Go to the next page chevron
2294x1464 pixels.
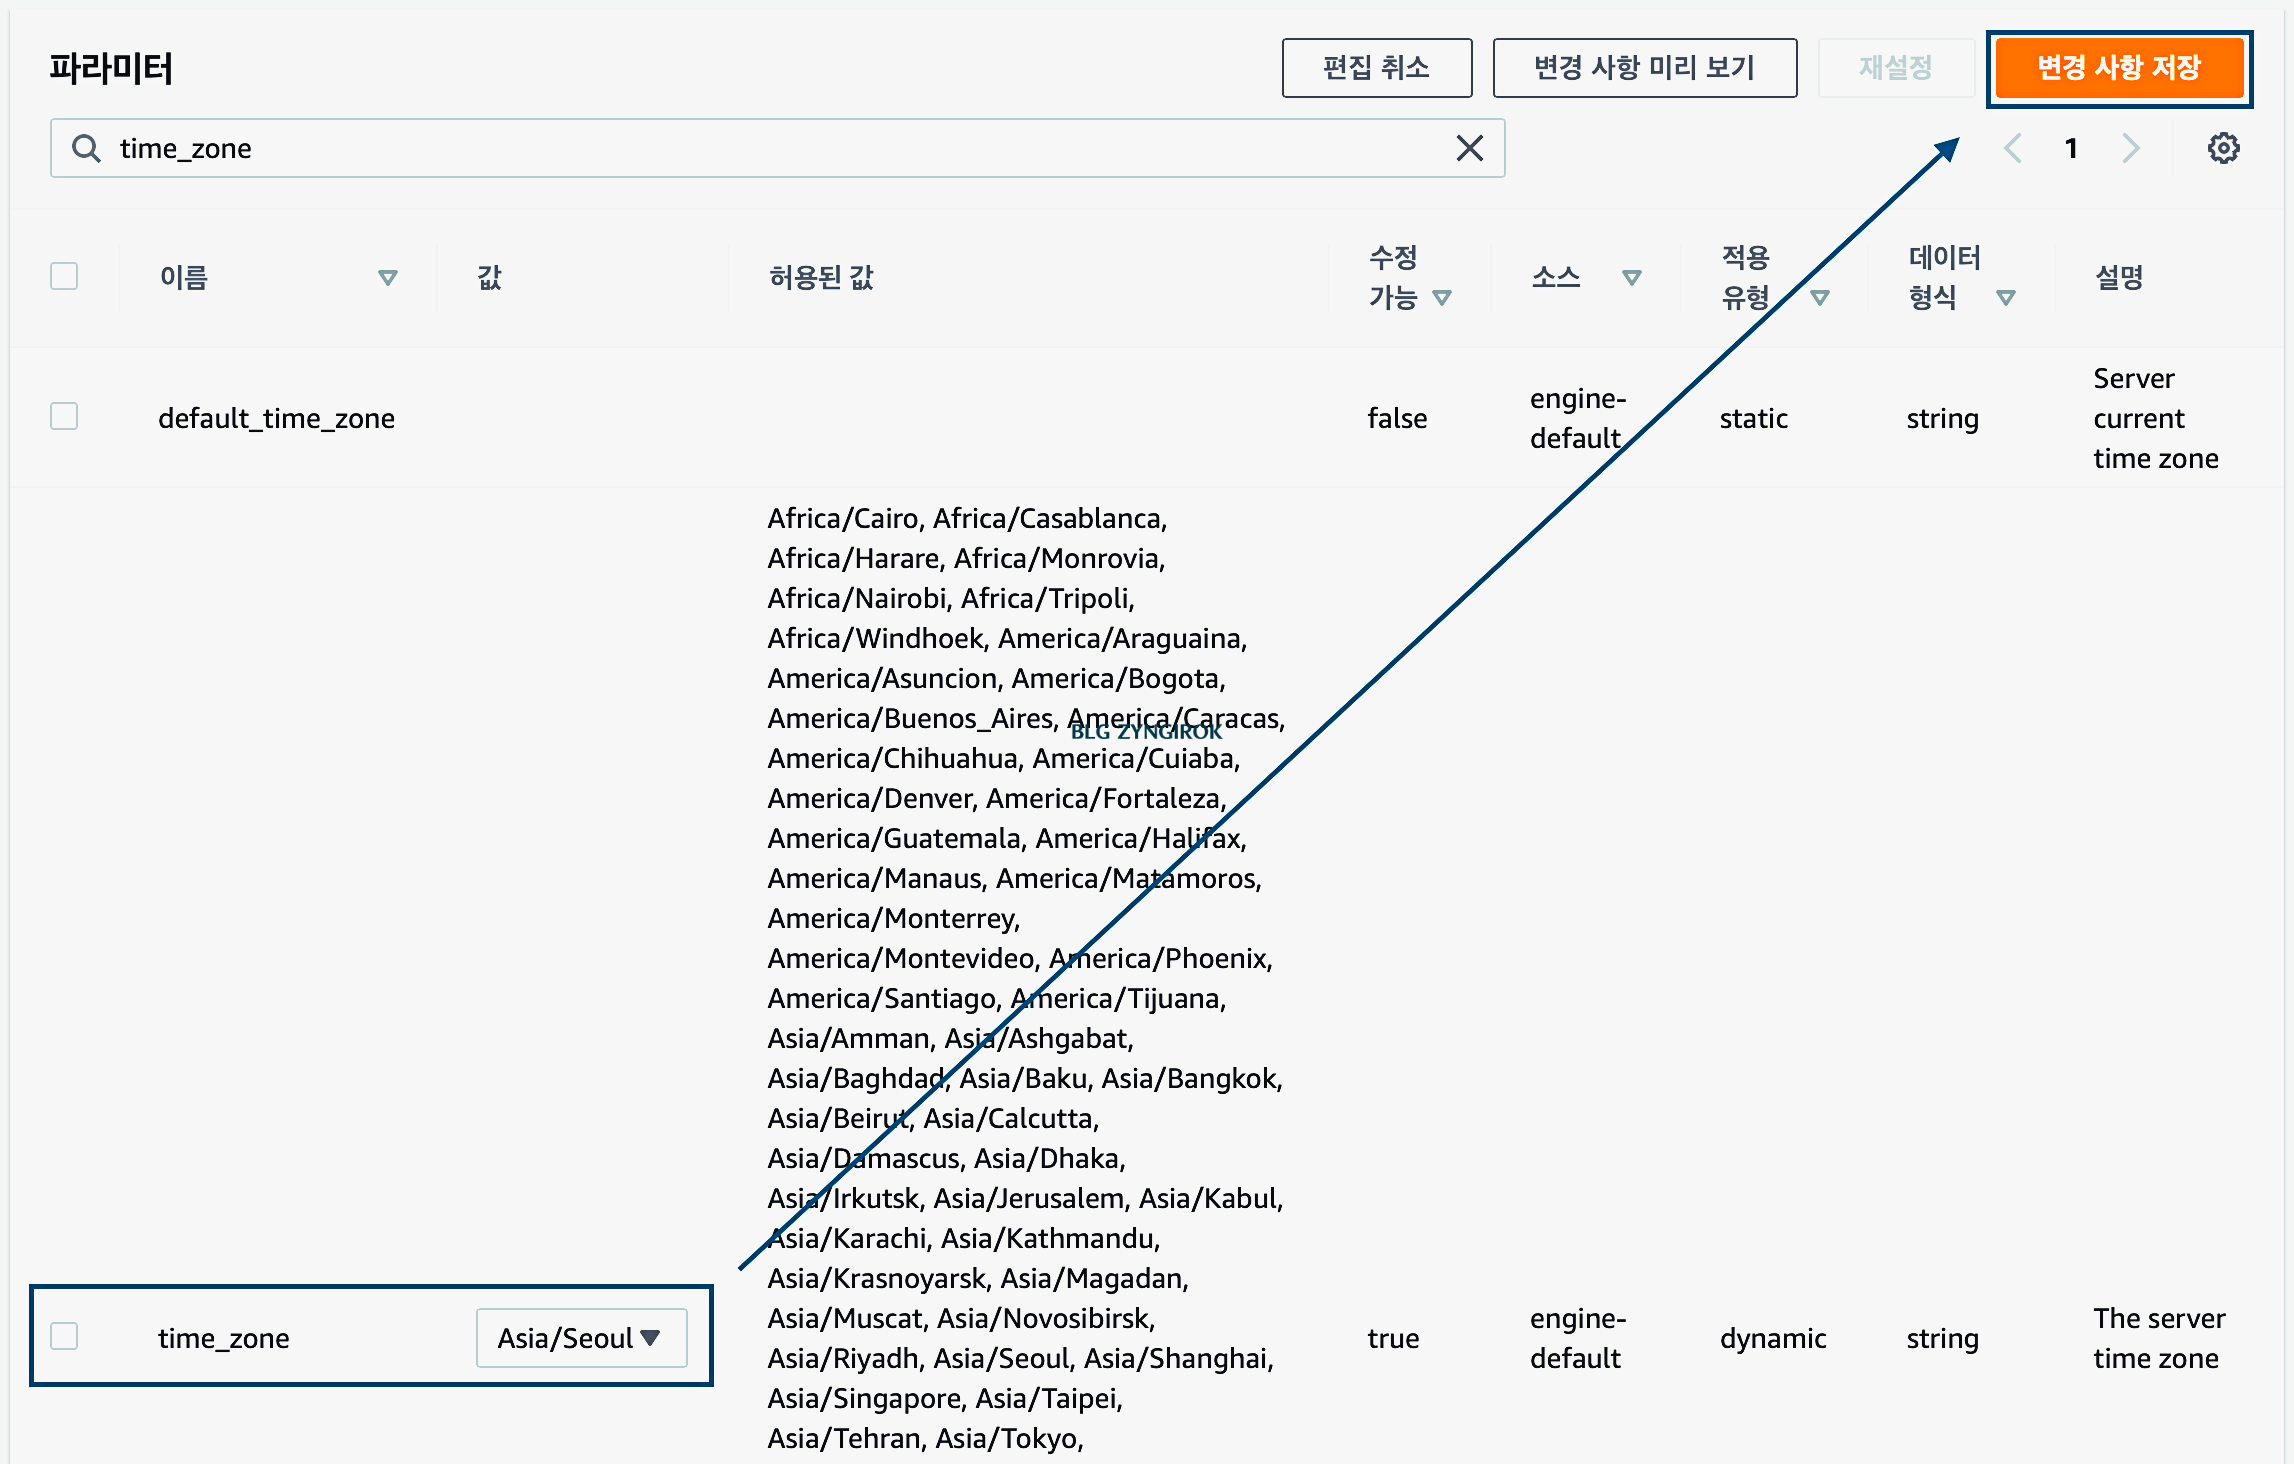point(2131,148)
